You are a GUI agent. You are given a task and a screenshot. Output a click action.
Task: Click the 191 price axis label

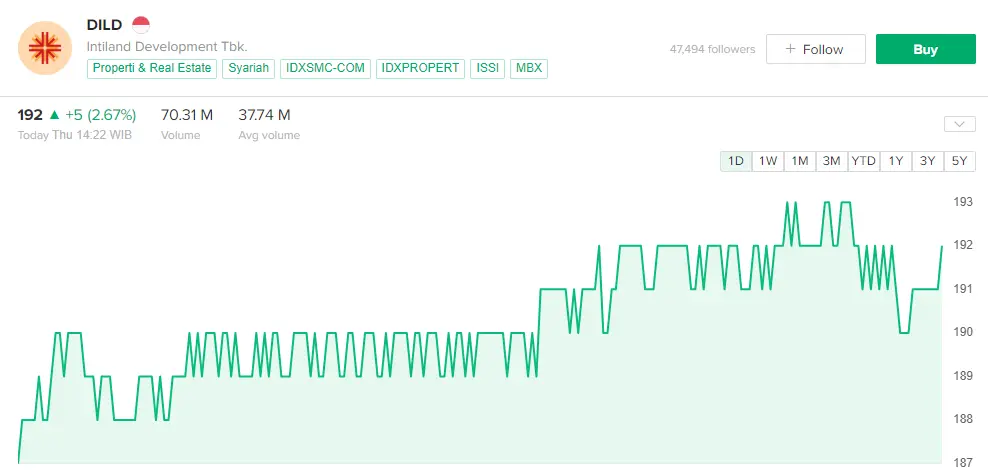(x=965, y=289)
